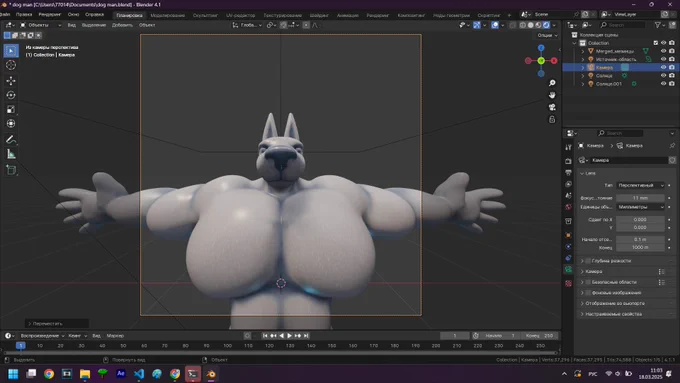Open the Правка menu
The image size is (680, 383).
[24, 15]
